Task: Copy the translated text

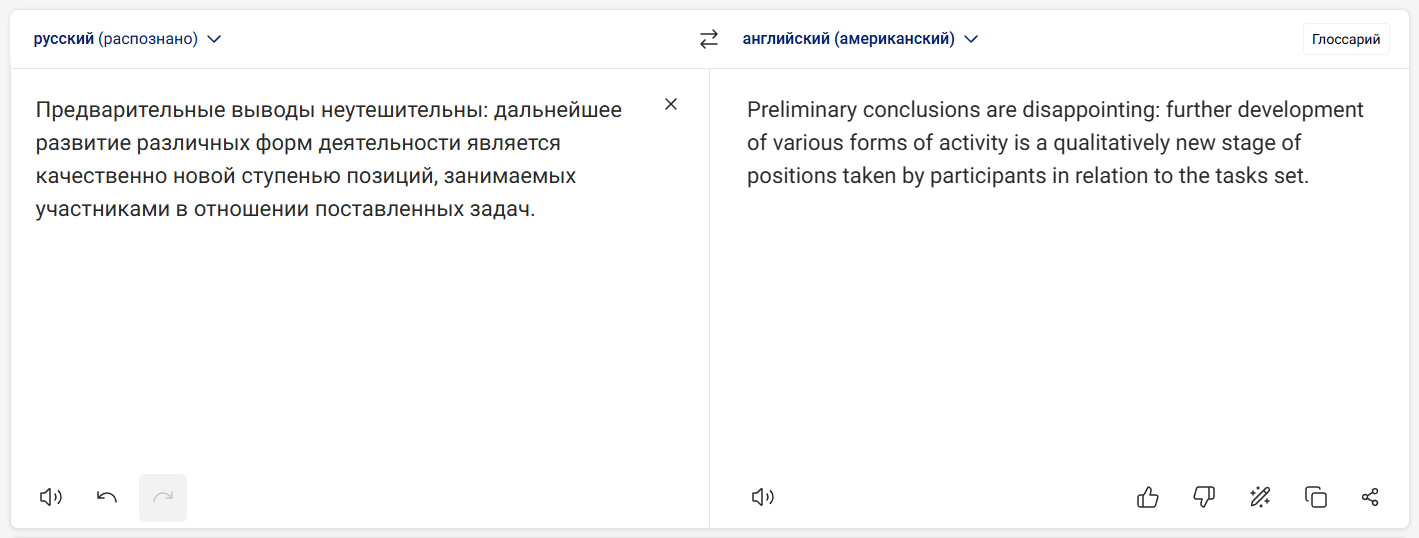Action: pos(1316,497)
